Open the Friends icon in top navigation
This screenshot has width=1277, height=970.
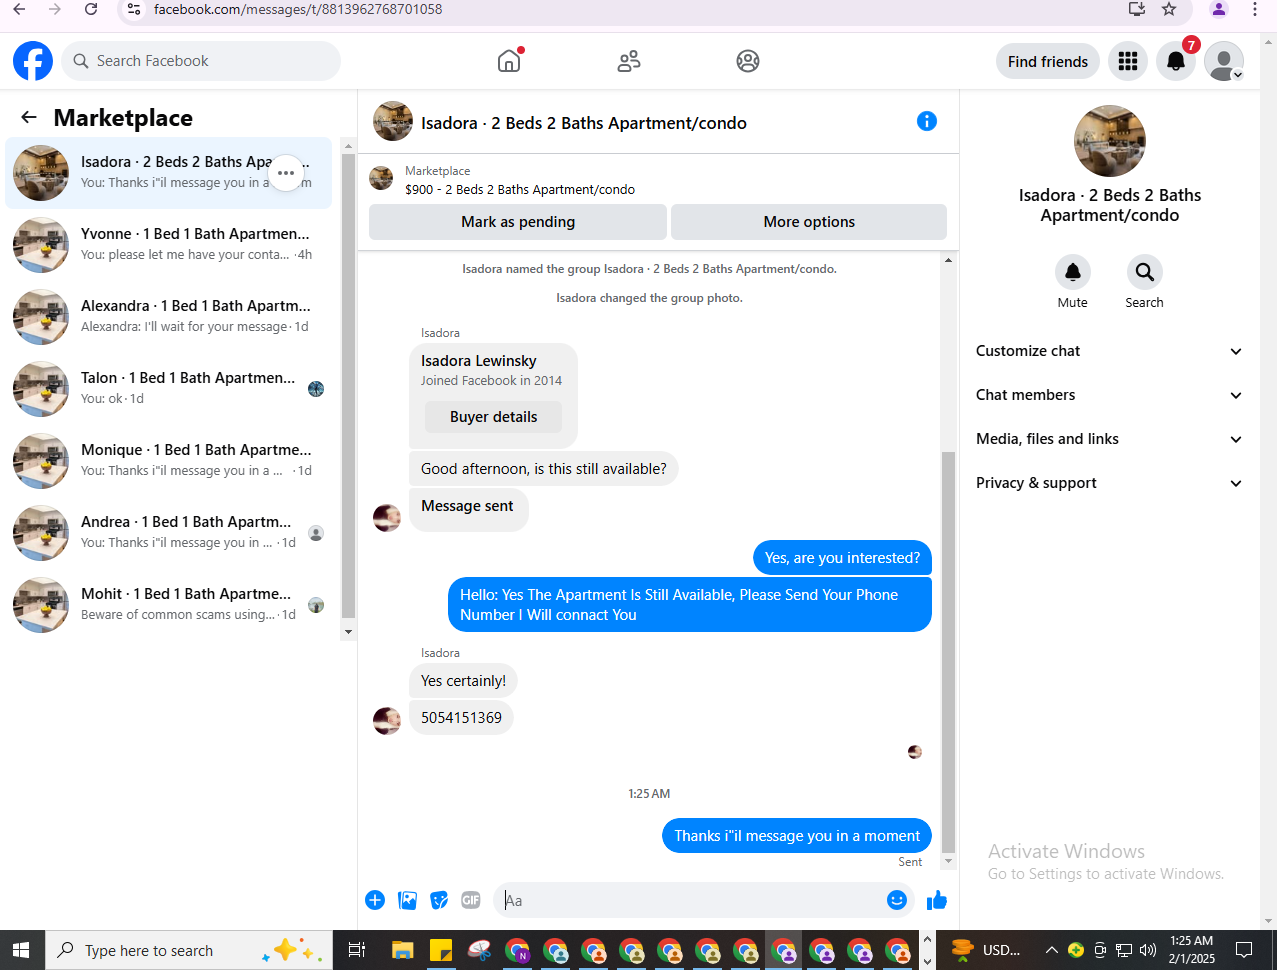point(629,61)
